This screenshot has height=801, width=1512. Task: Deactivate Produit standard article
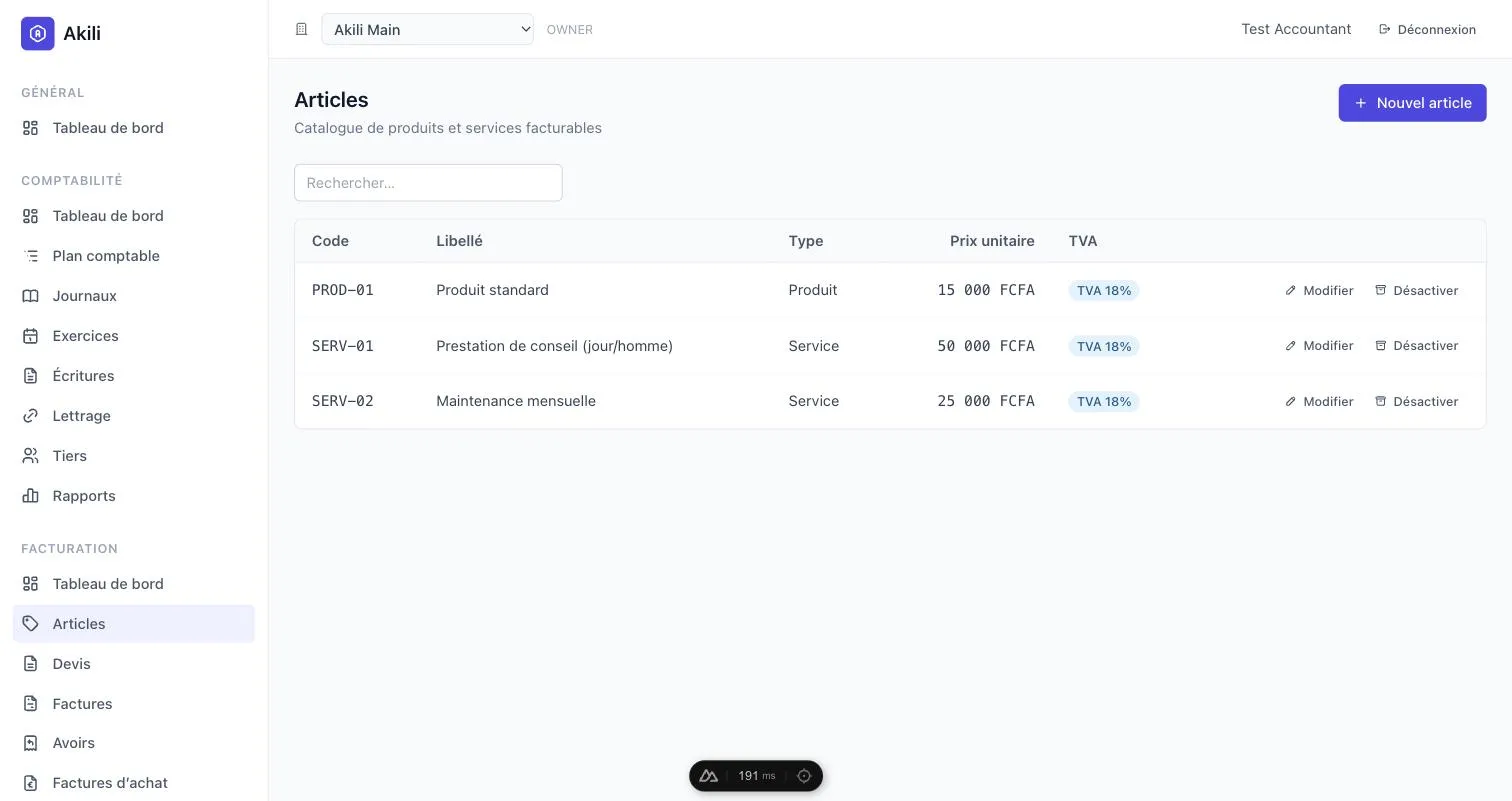tap(1416, 290)
